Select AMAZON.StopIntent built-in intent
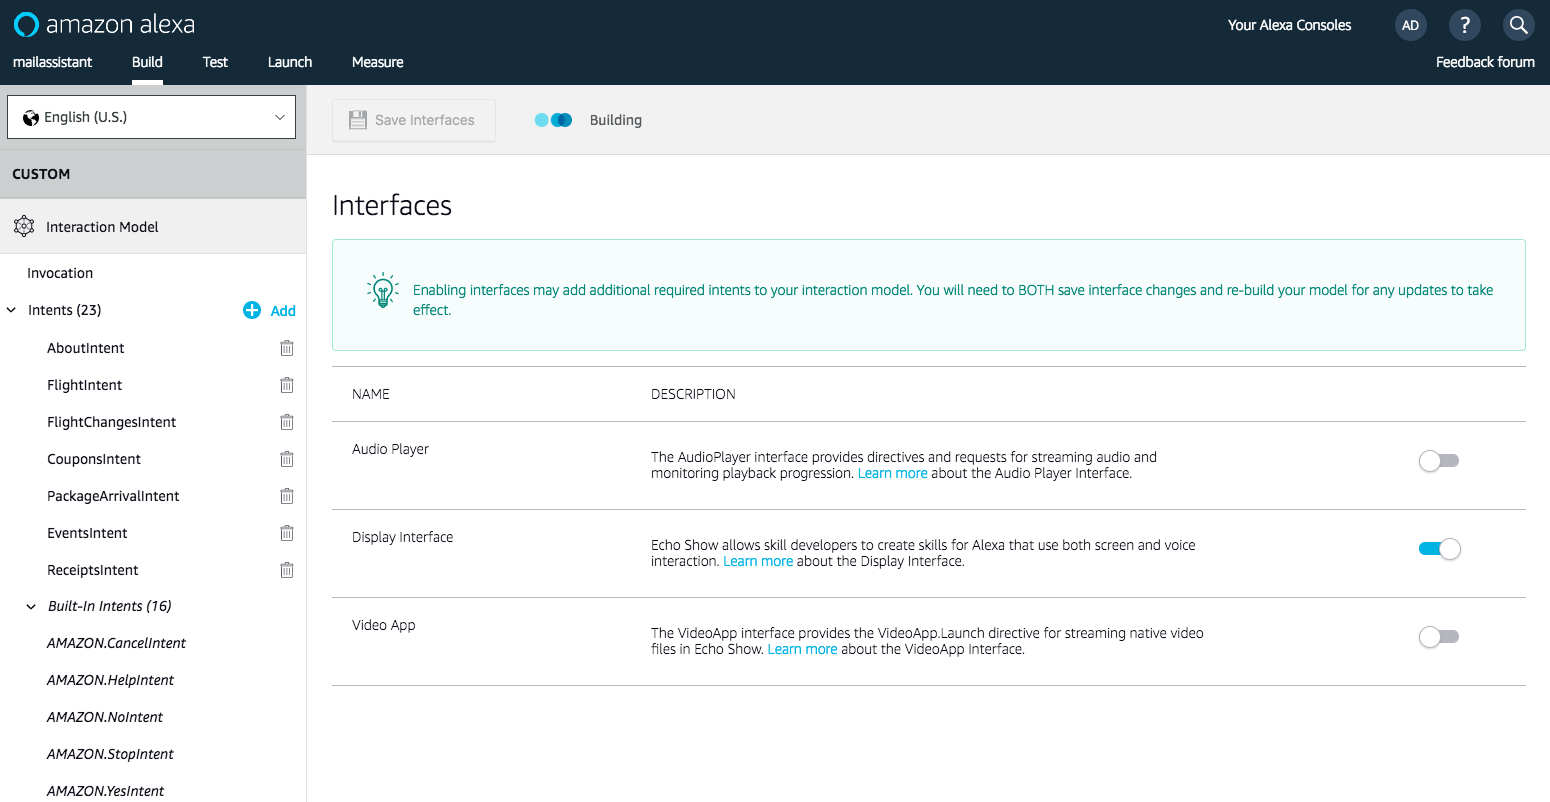This screenshot has width=1550, height=802. (110, 754)
